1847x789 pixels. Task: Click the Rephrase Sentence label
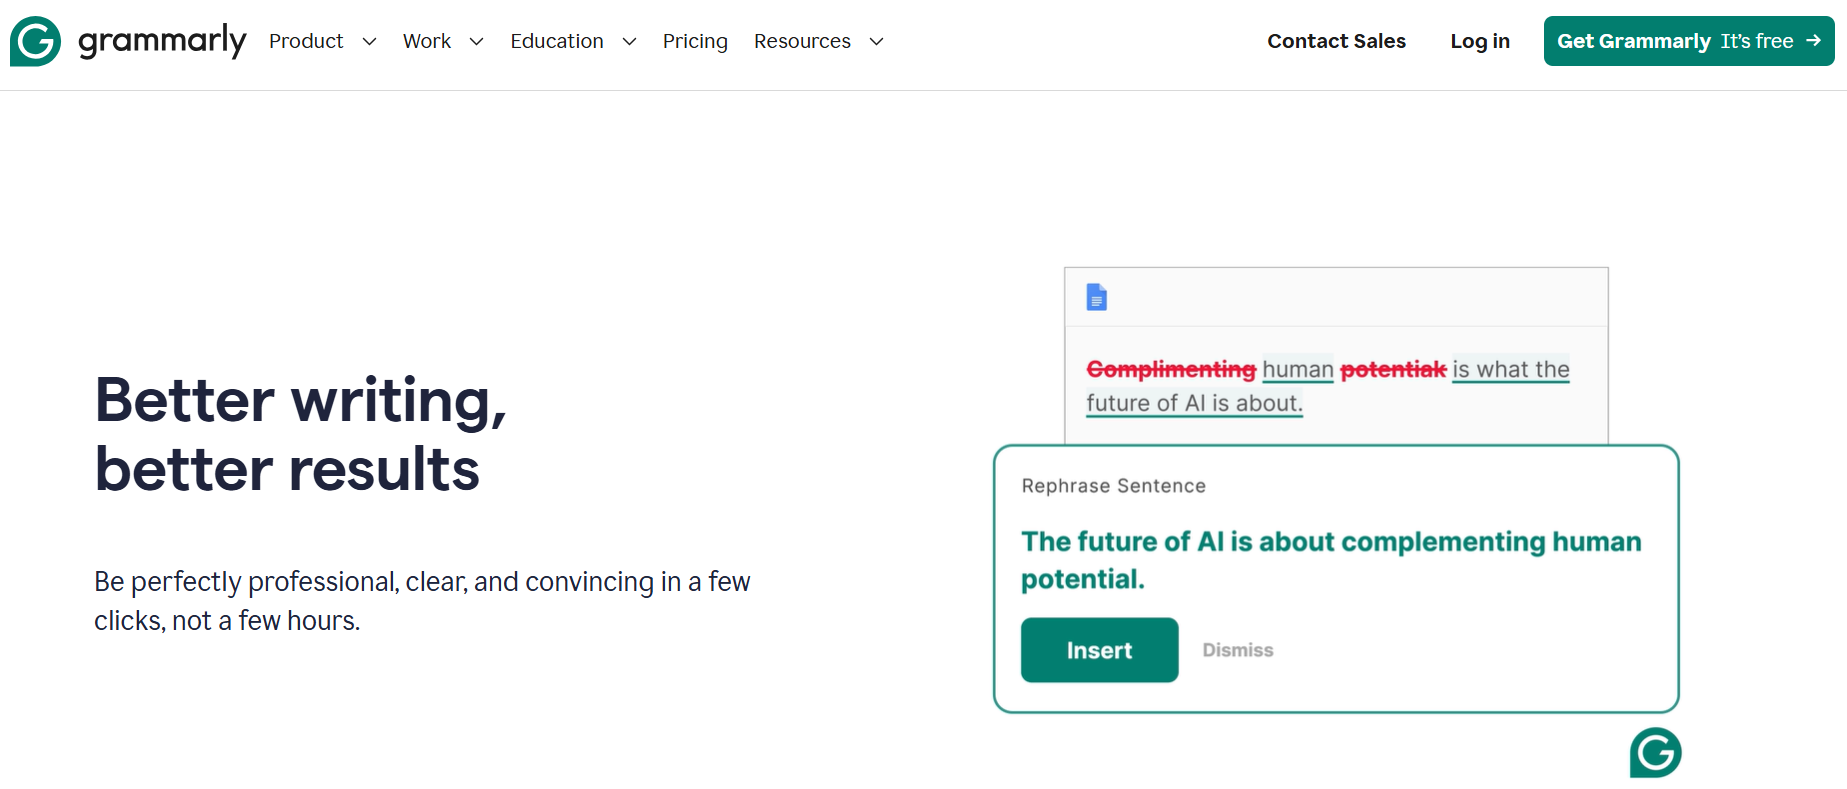click(1114, 486)
